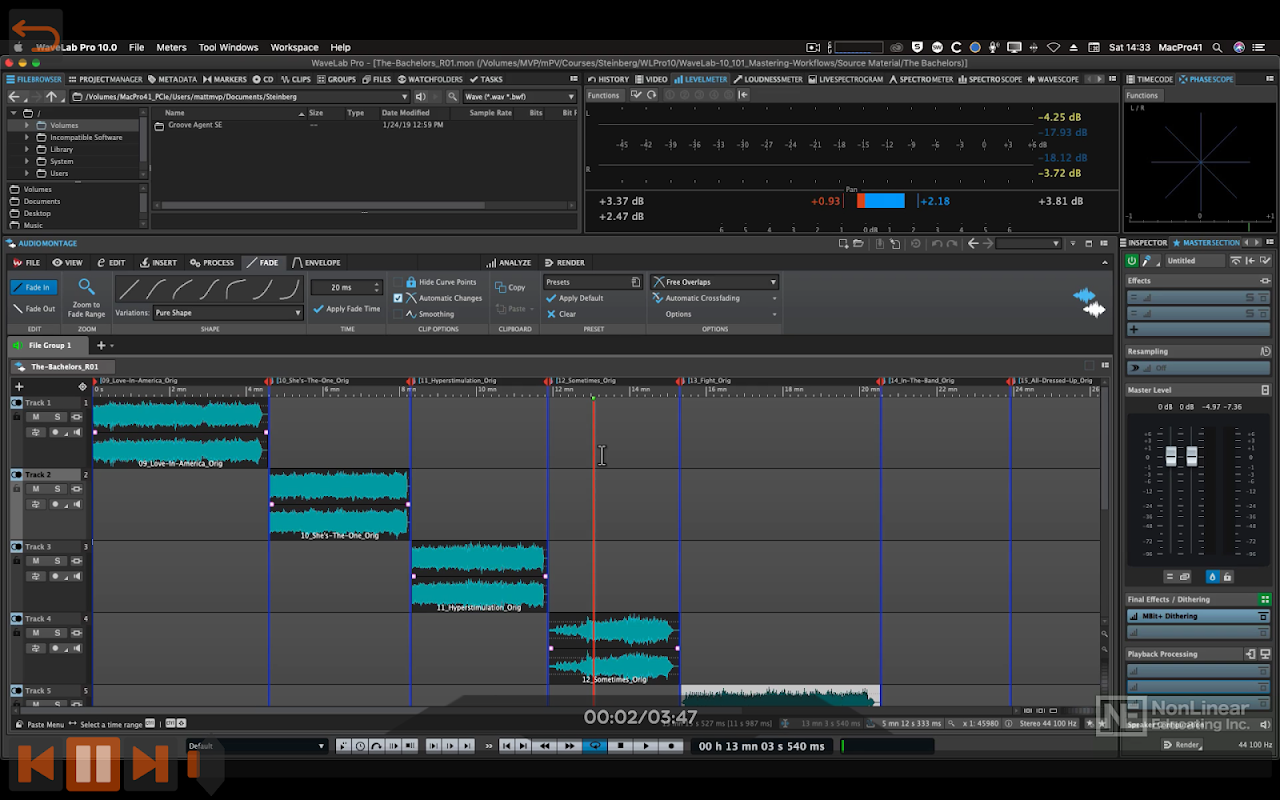The image size is (1280, 800).
Task: Switch to the Insert ribbon tab
Action: [x=158, y=263]
